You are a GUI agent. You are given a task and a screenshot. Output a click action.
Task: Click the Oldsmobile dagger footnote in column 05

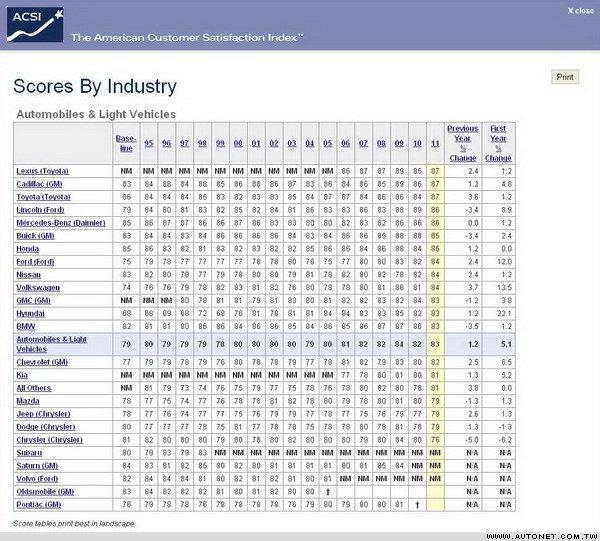[x=328, y=492]
